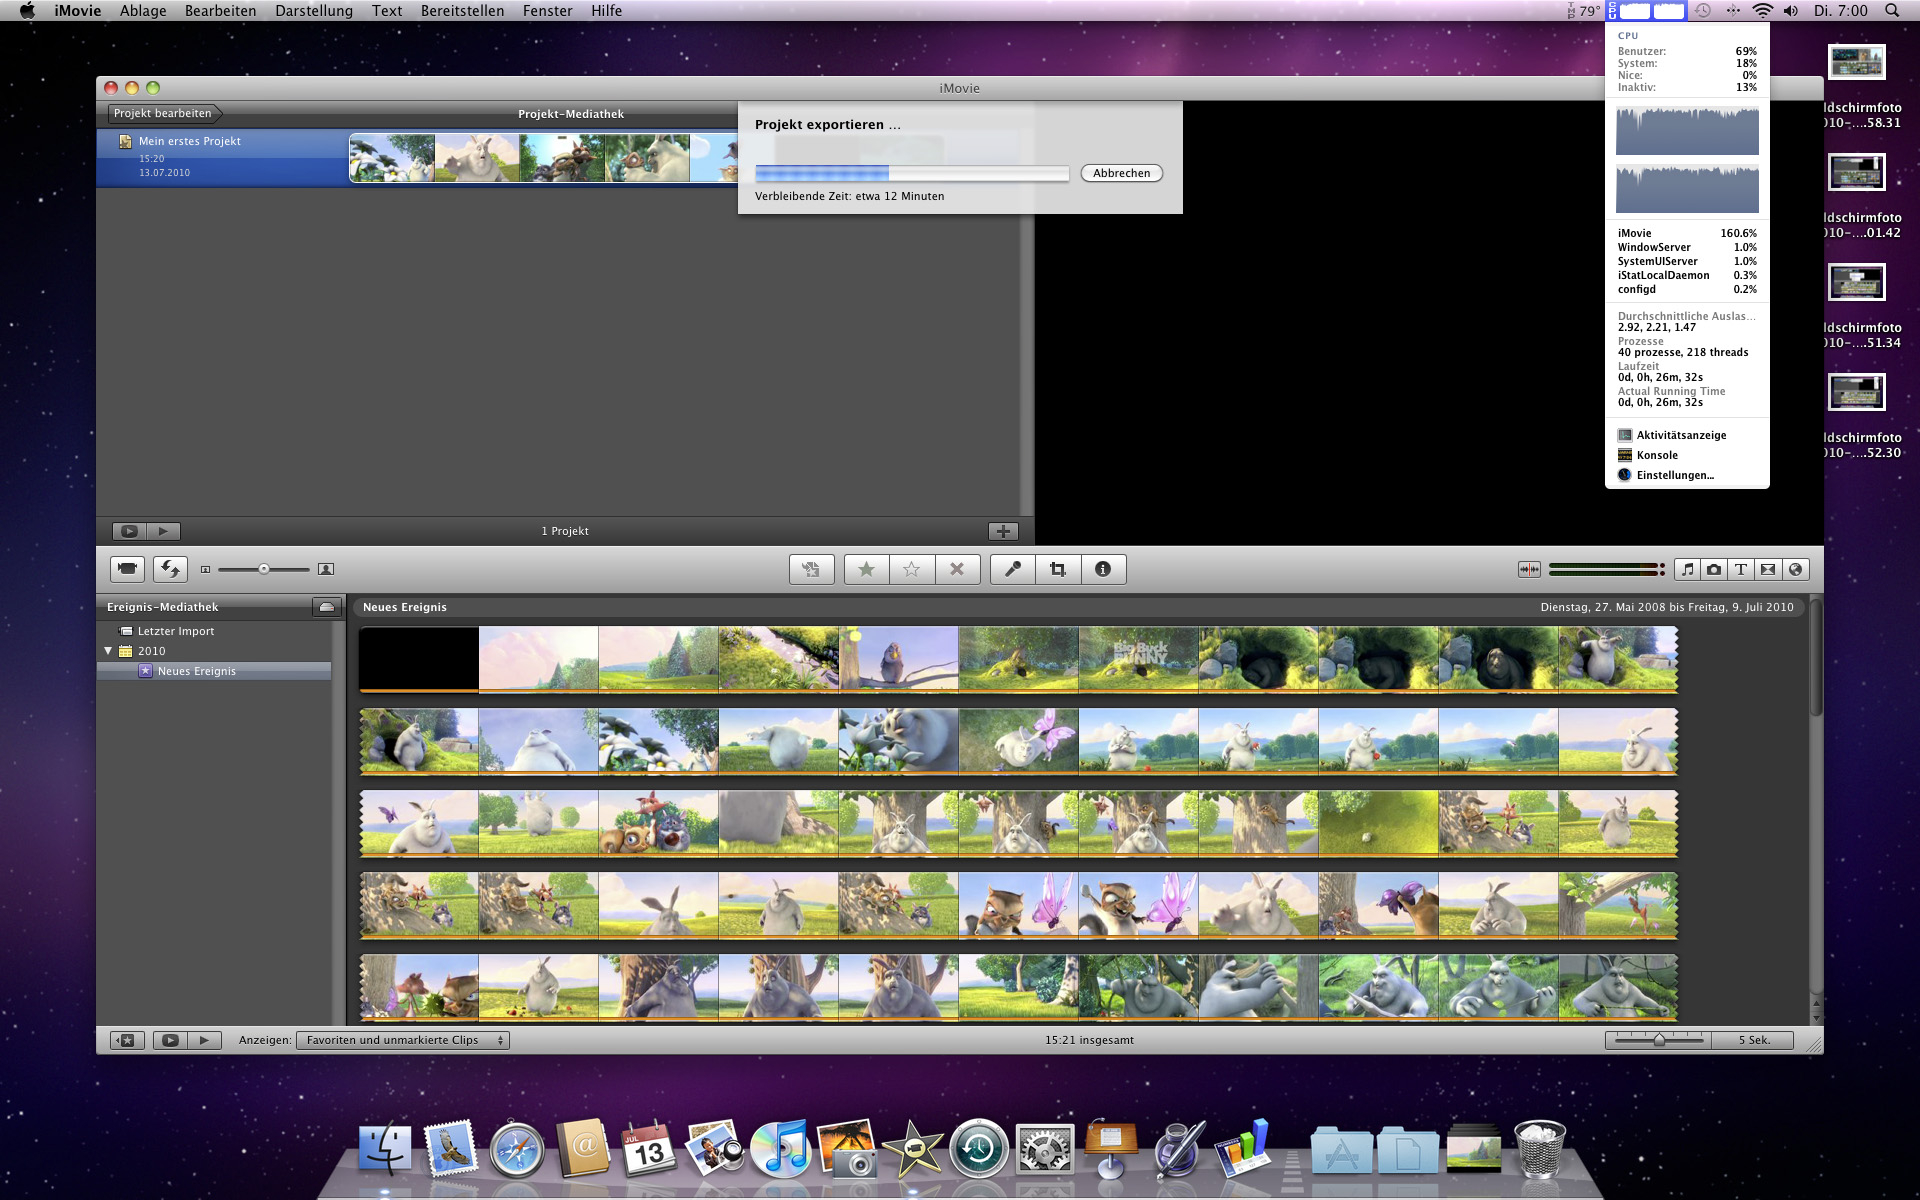This screenshot has width=1920, height=1200.
Task: Toggle the maps and backgrounds browser
Action: 1796,569
